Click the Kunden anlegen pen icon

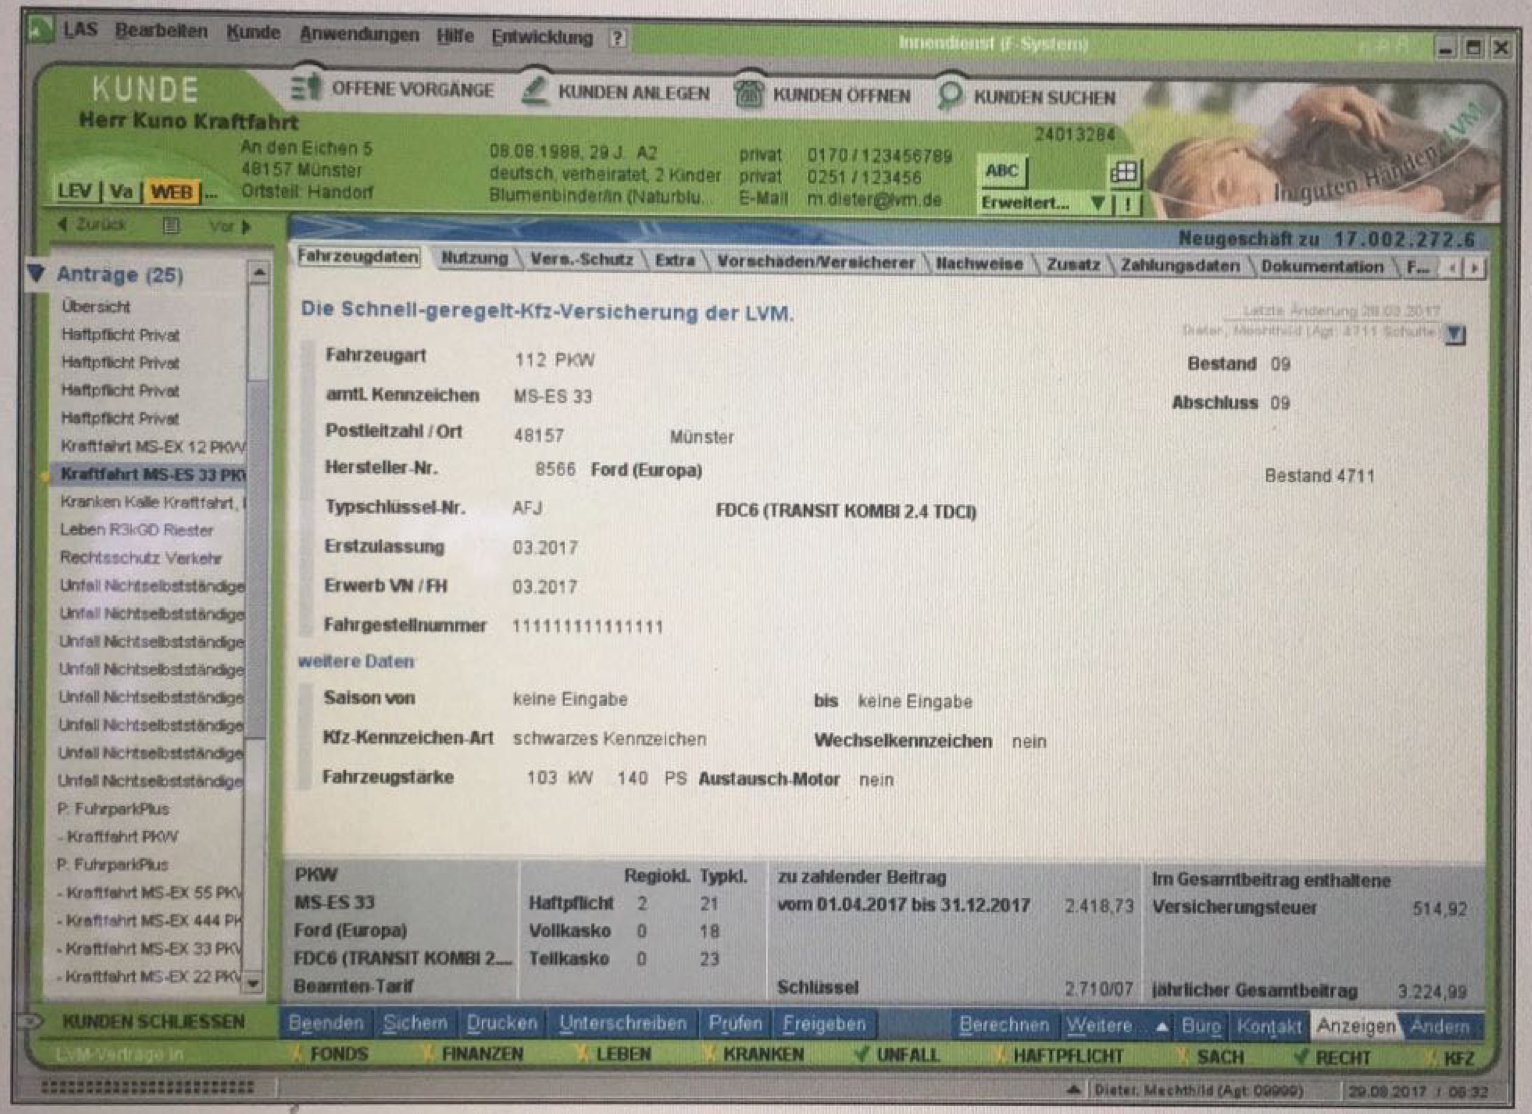click(x=535, y=91)
